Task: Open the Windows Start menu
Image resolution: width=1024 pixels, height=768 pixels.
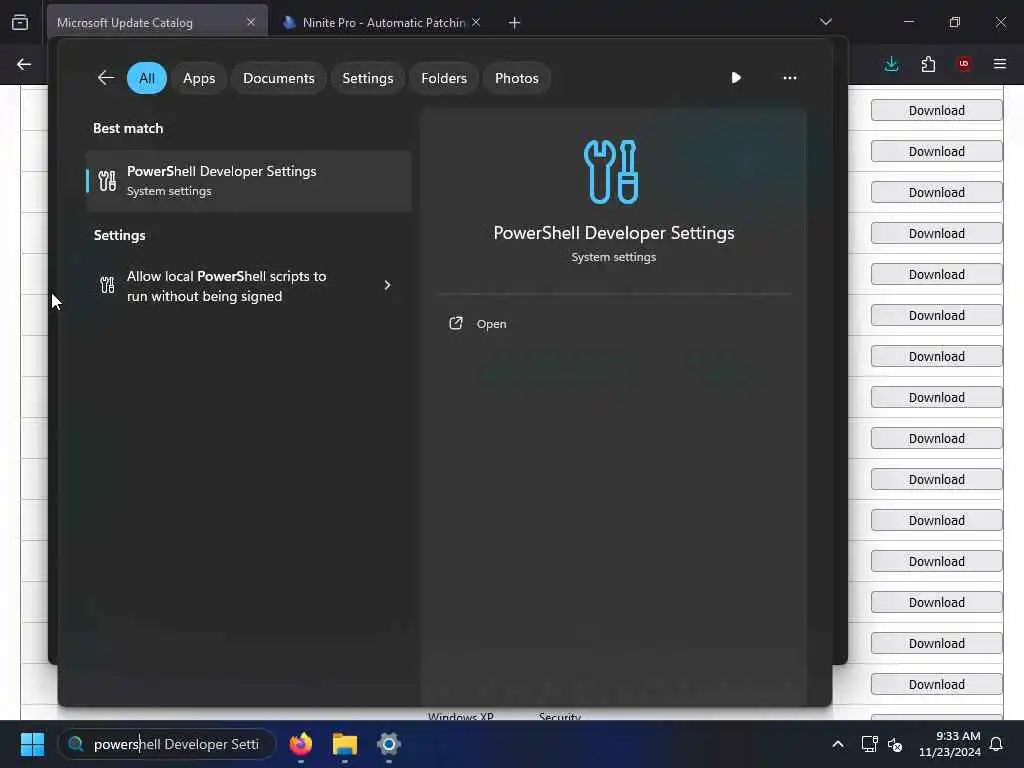Action: pyautogui.click(x=32, y=744)
